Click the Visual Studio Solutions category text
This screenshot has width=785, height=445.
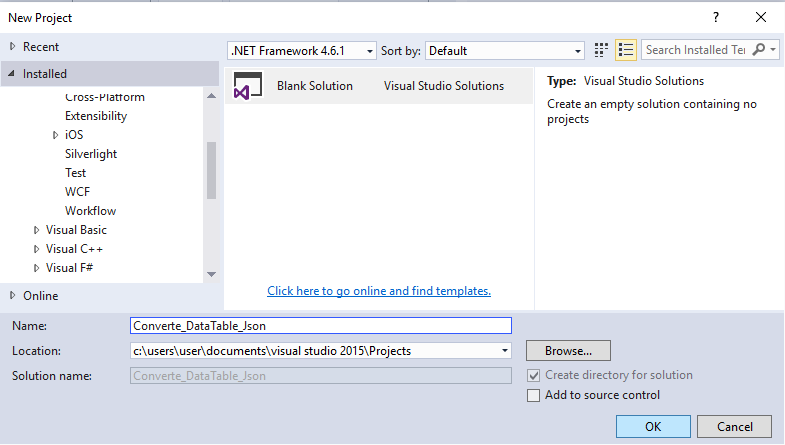pos(444,86)
